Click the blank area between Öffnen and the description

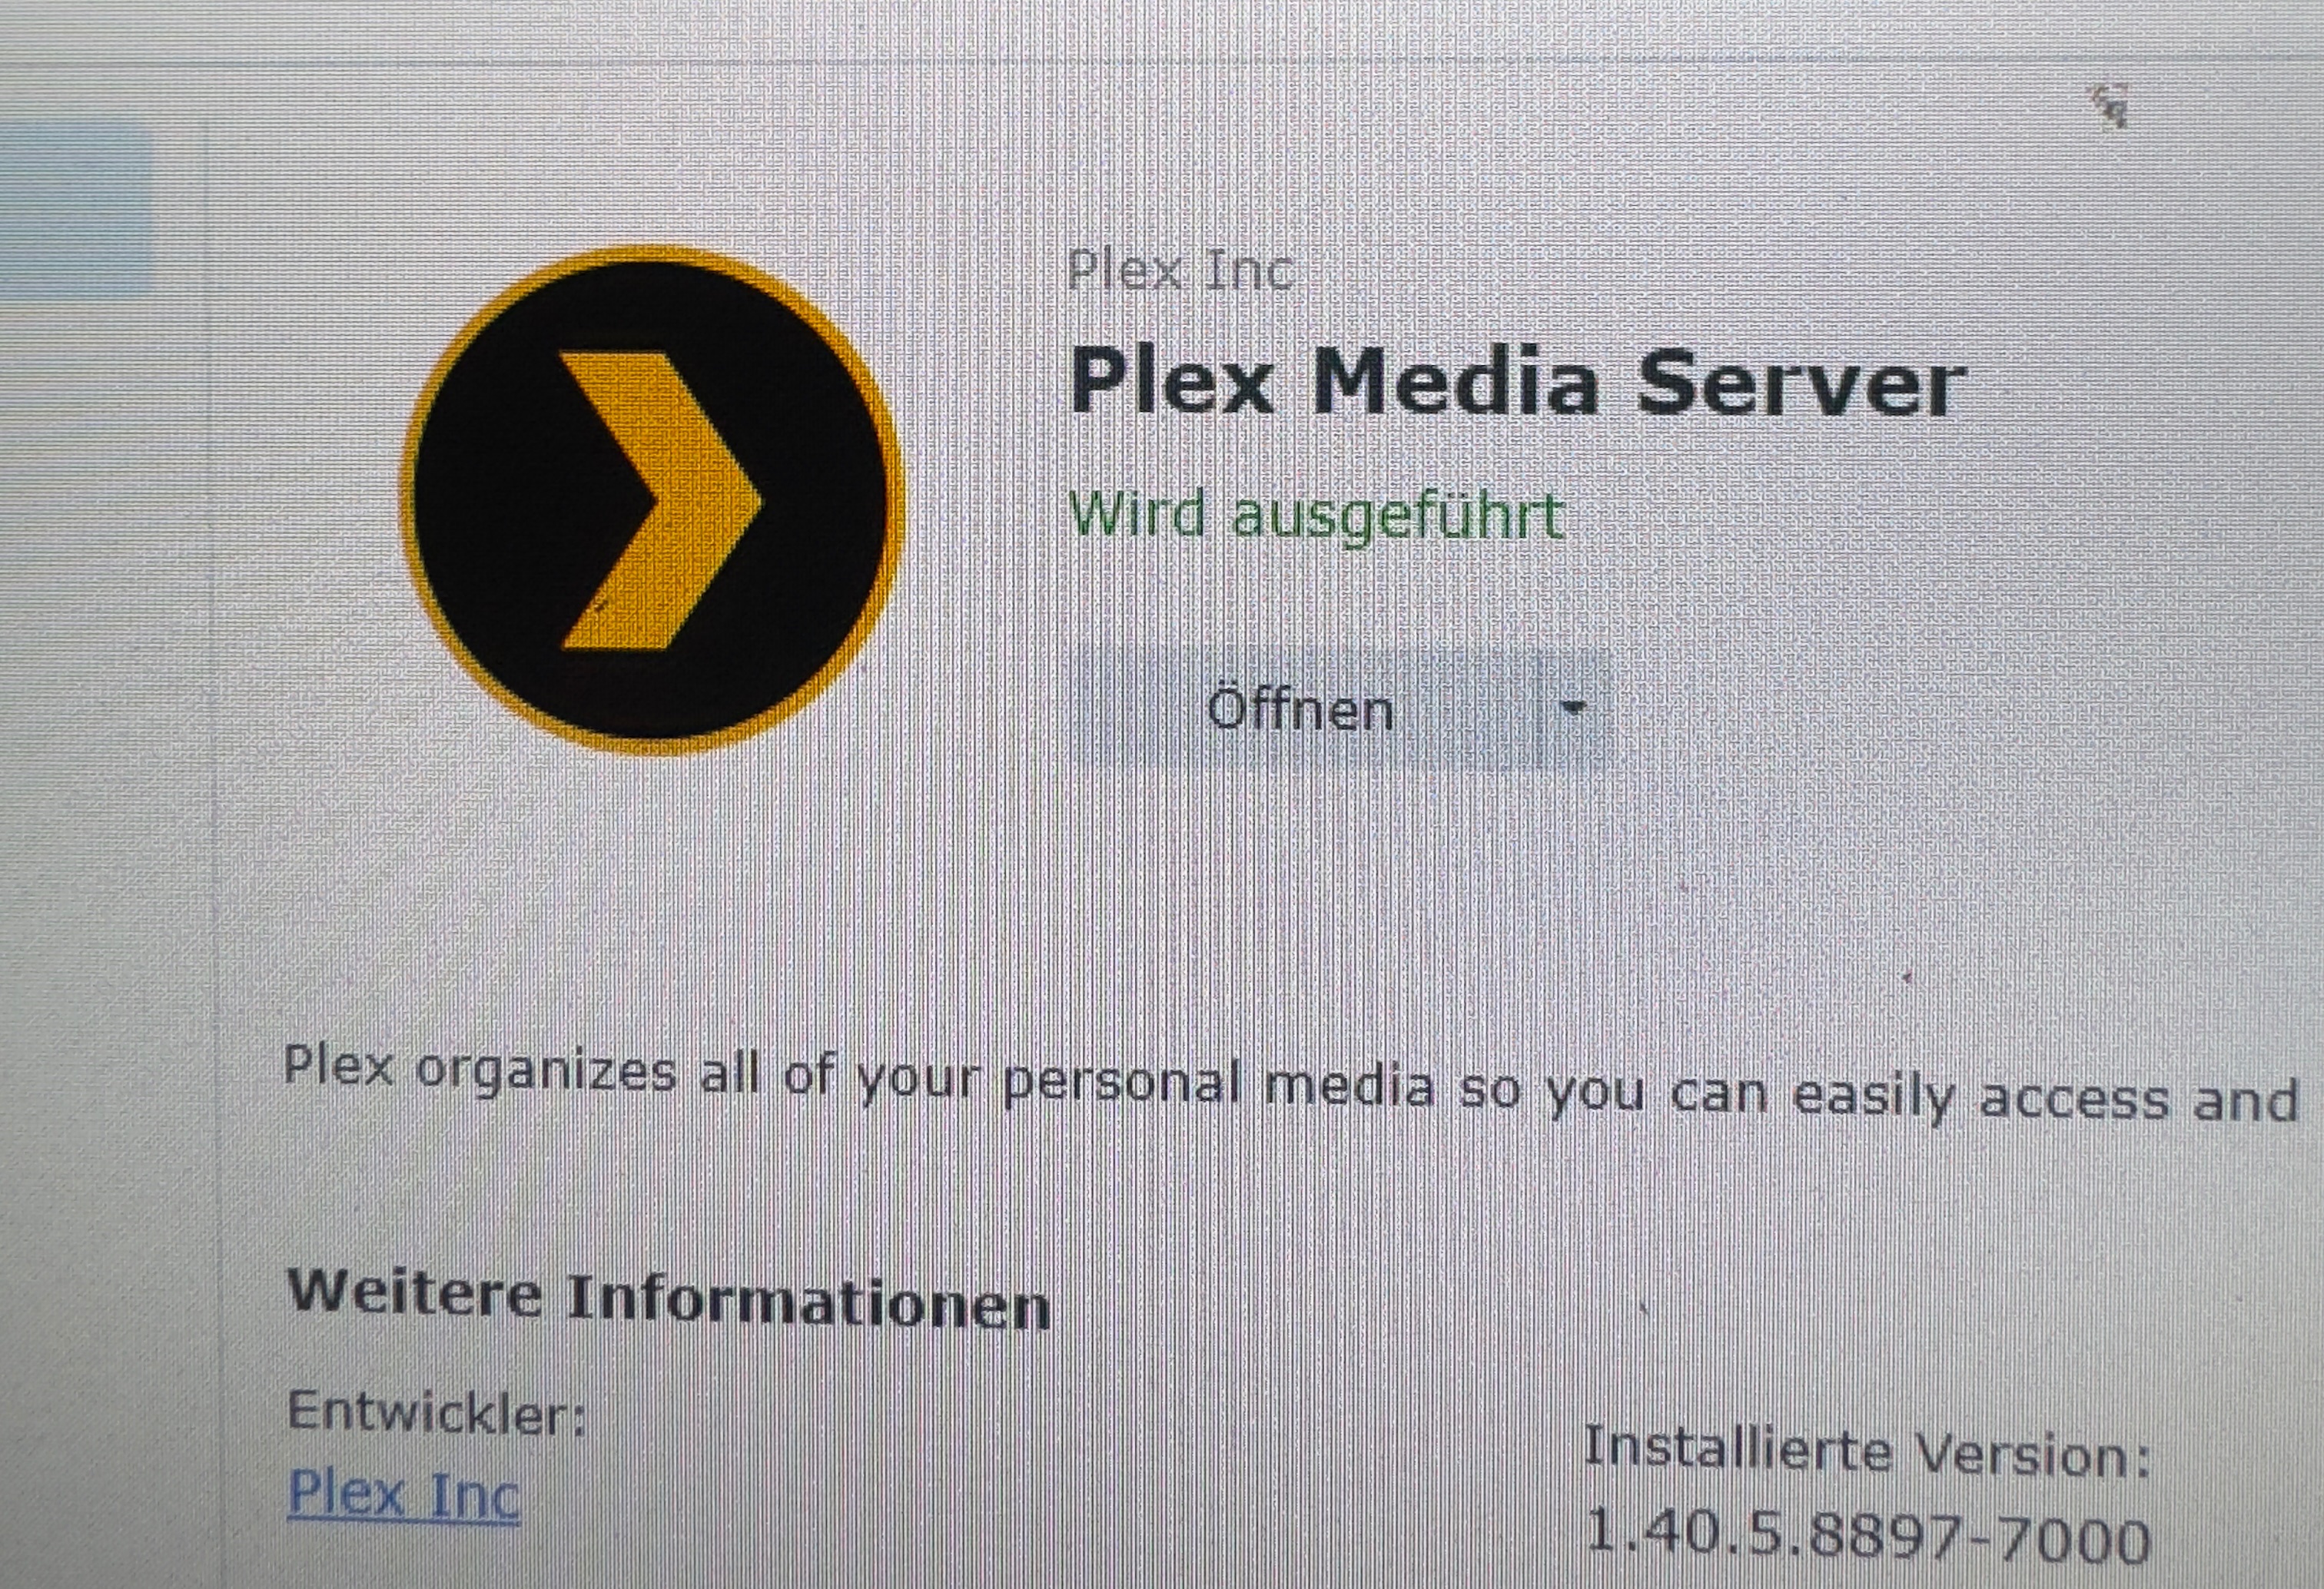[x=1300, y=900]
